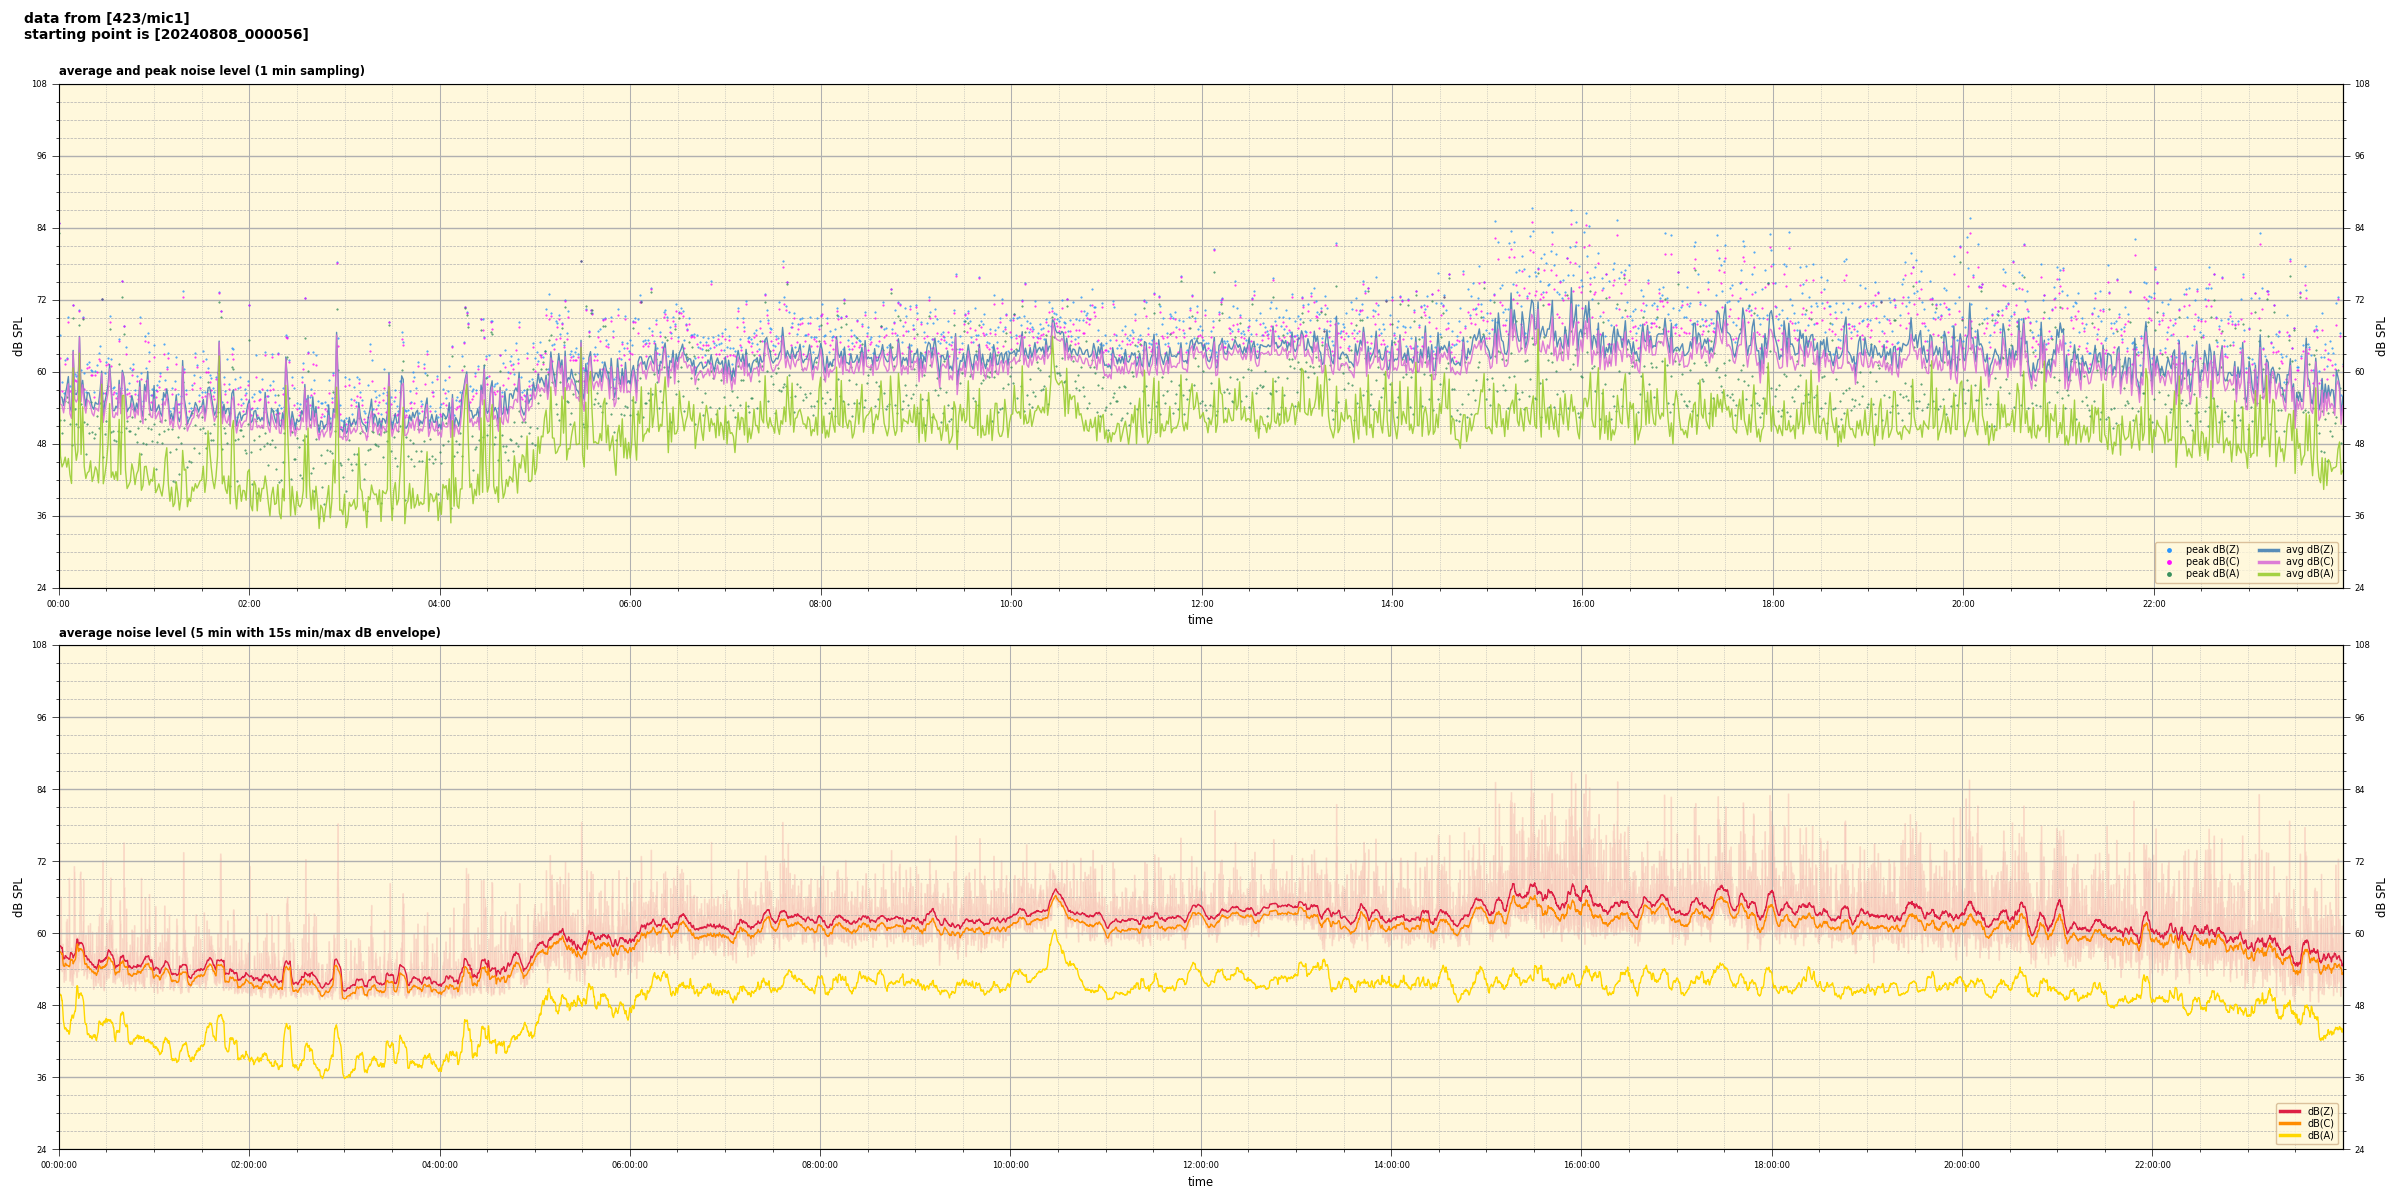Viewport: 2400px width, 1200px height.
Task: Click the peak dB(C) legend marker
Action: tap(2169, 562)
